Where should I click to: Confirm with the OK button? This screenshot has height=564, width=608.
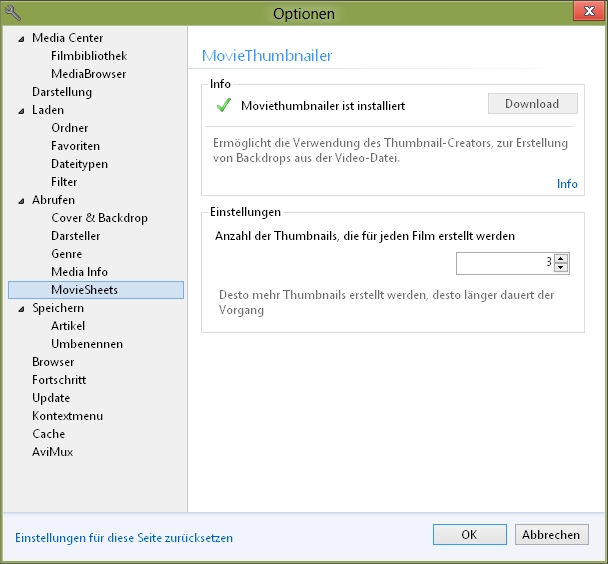[470, 535]
